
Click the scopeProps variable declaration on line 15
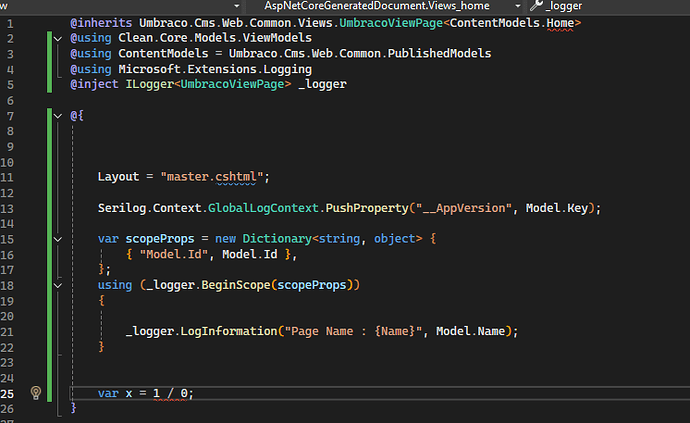point(160,239)
